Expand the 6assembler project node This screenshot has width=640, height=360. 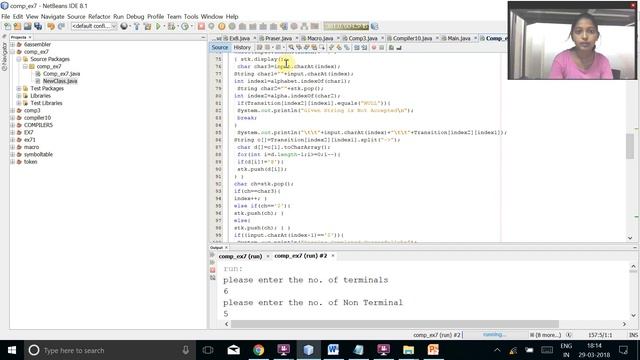[13, 44]
